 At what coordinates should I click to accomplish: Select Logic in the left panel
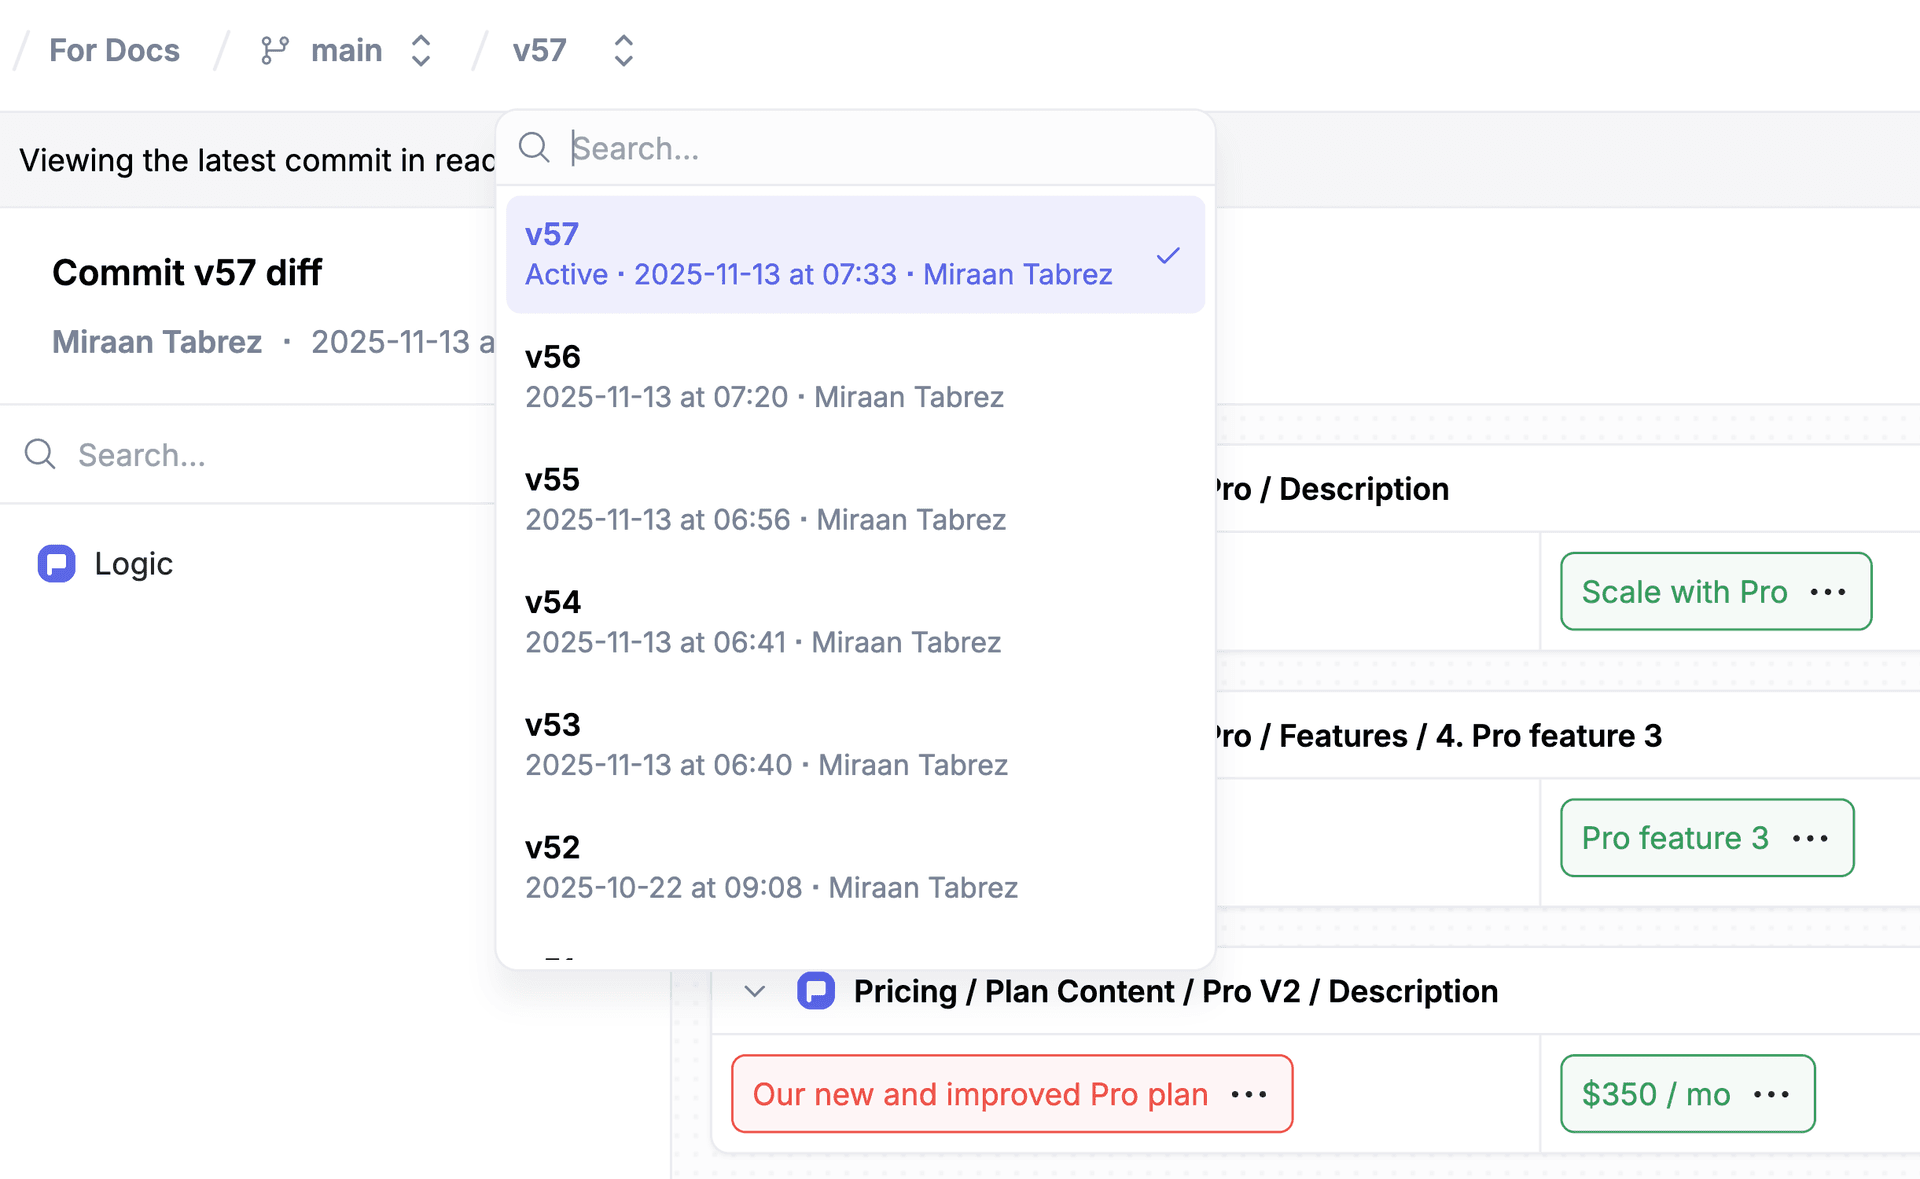pyautogui.click(x=132, y=563)
